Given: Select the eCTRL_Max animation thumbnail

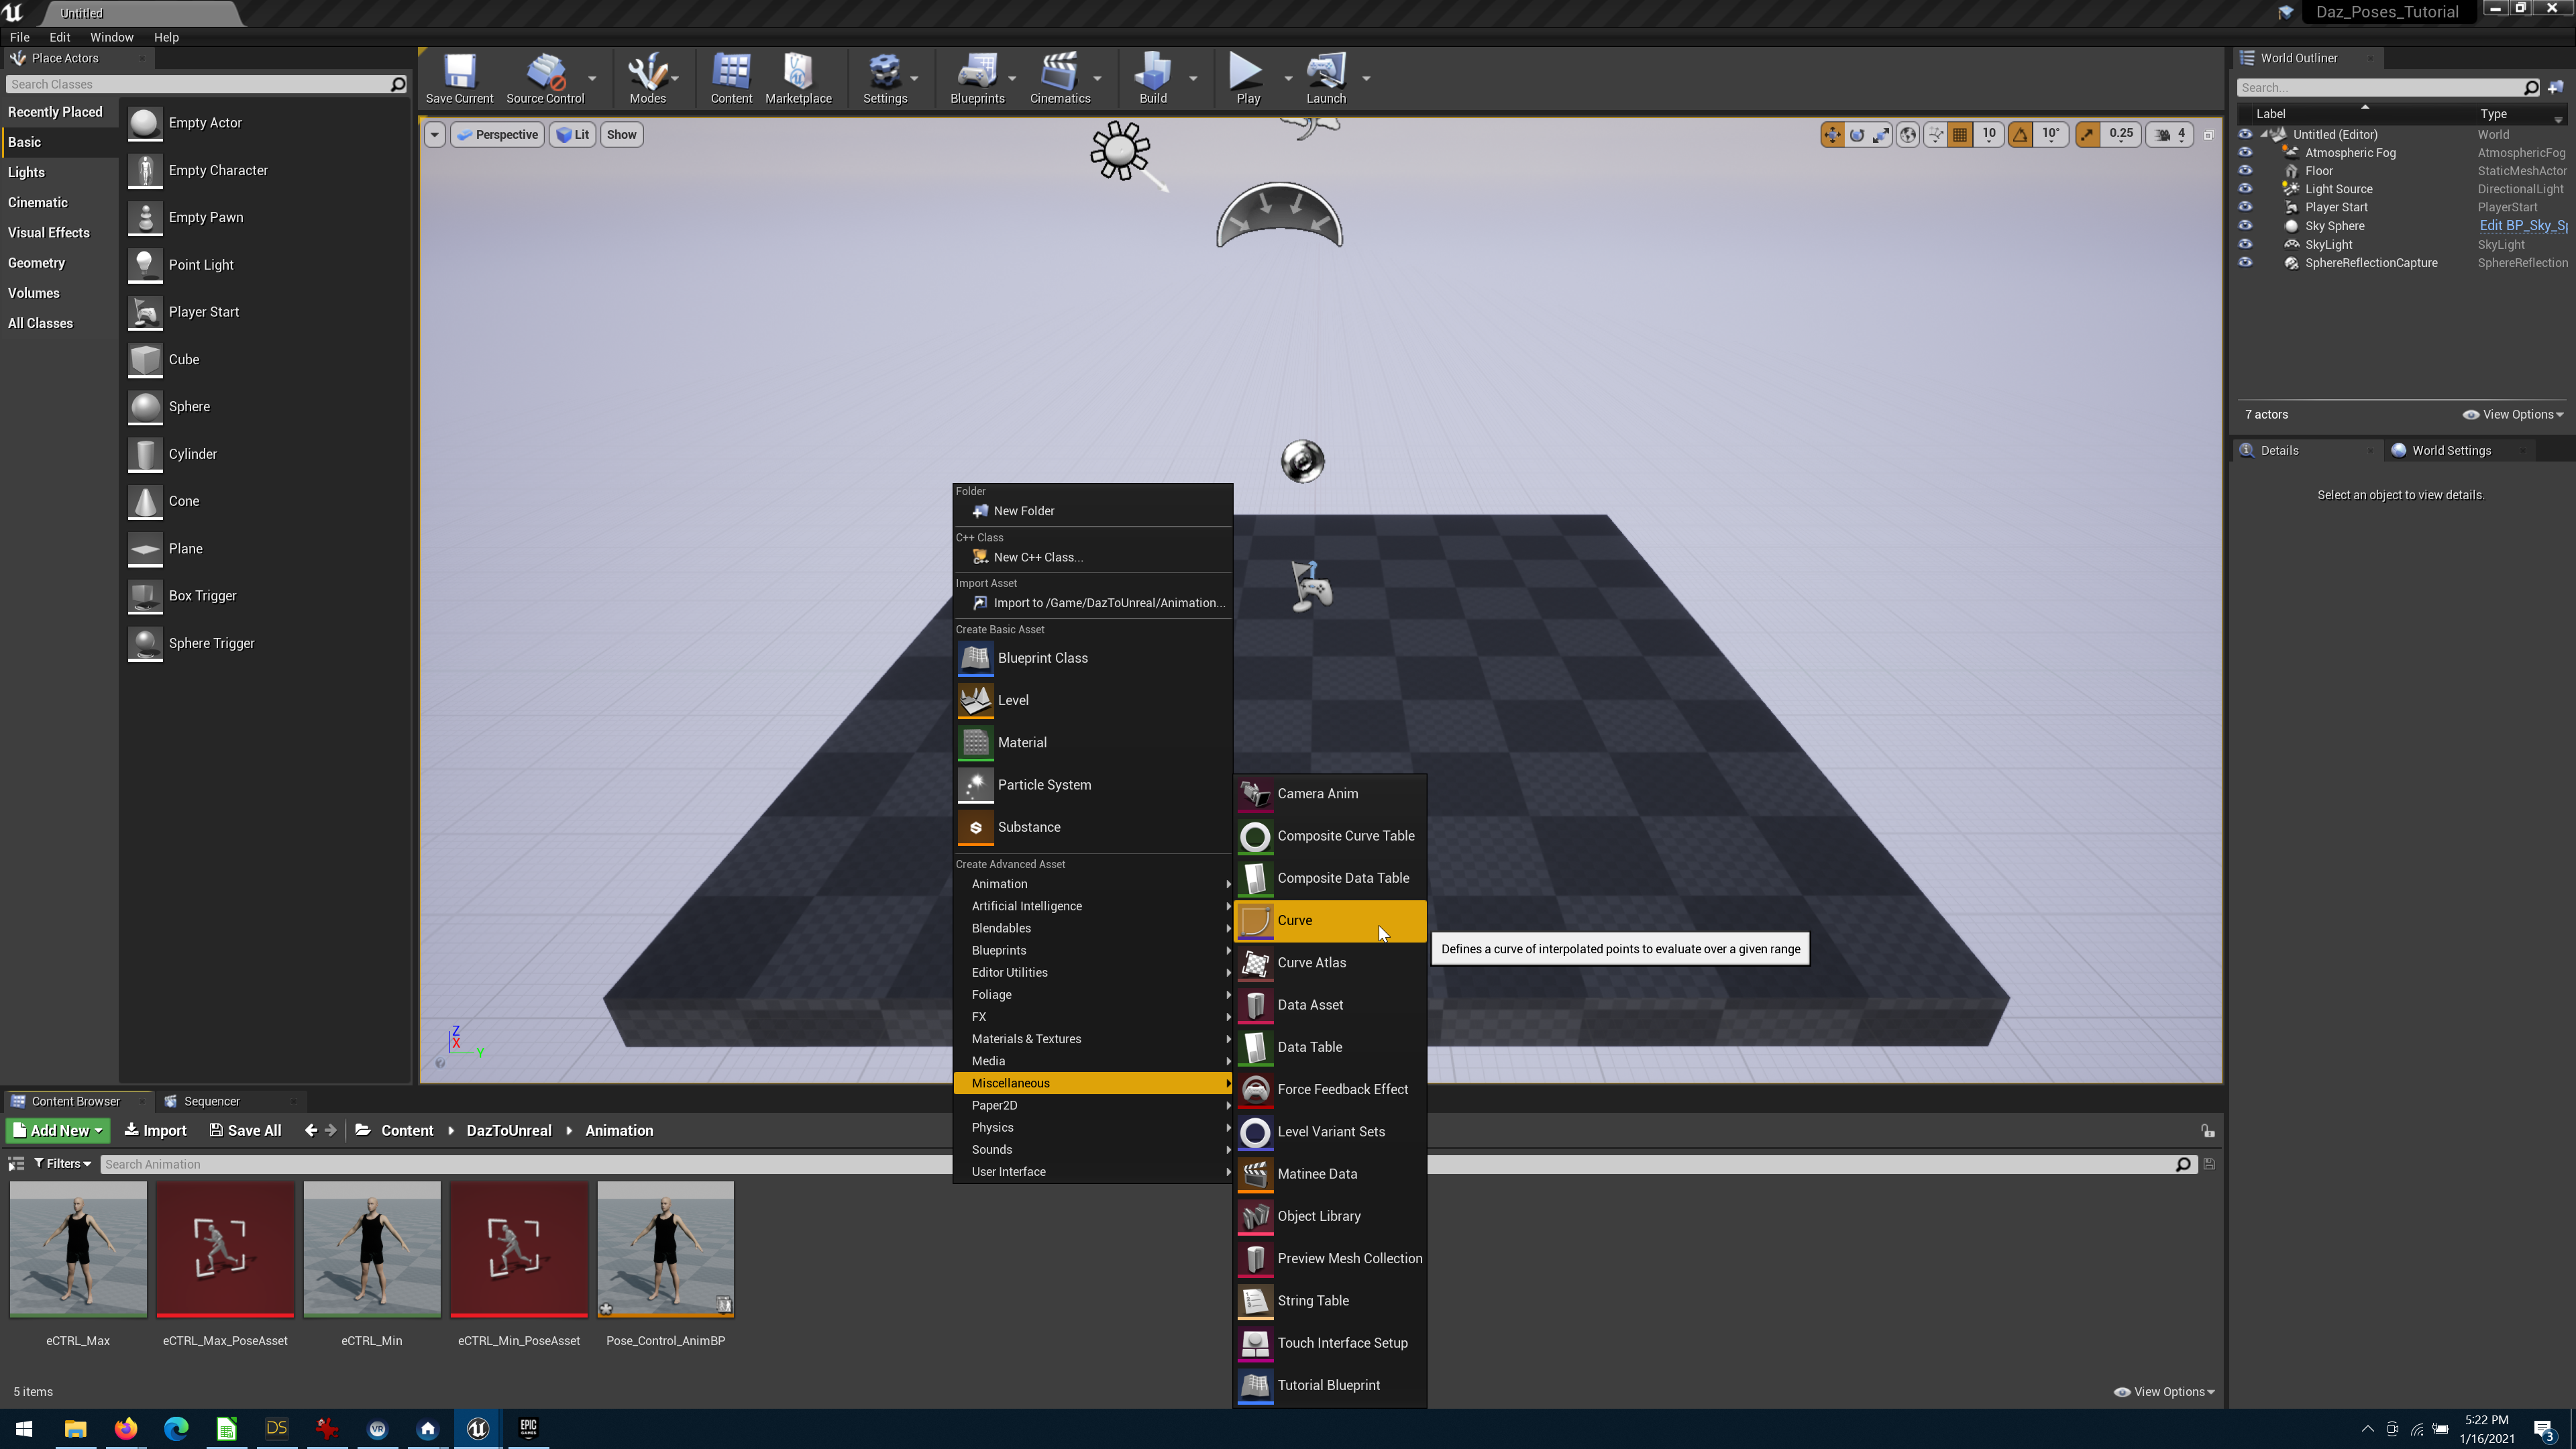Looking at the screenshot, I should point(78,1249).
